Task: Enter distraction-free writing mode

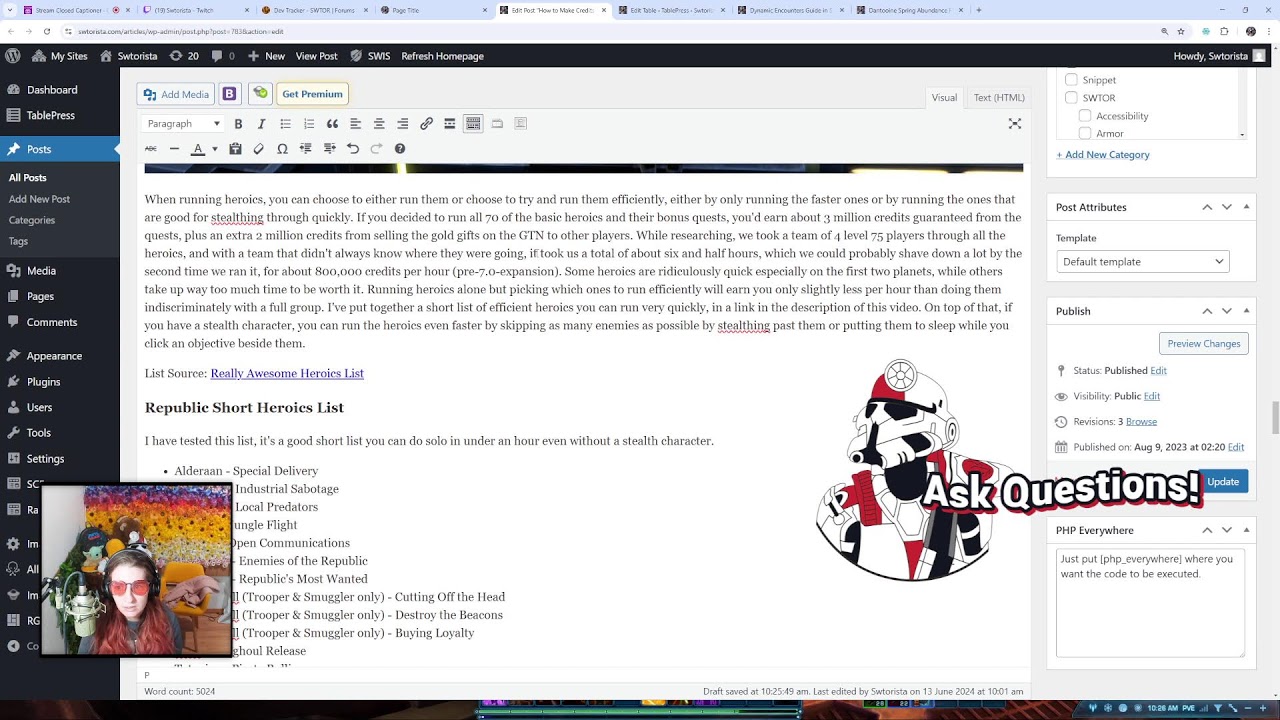Action: 1015,124
